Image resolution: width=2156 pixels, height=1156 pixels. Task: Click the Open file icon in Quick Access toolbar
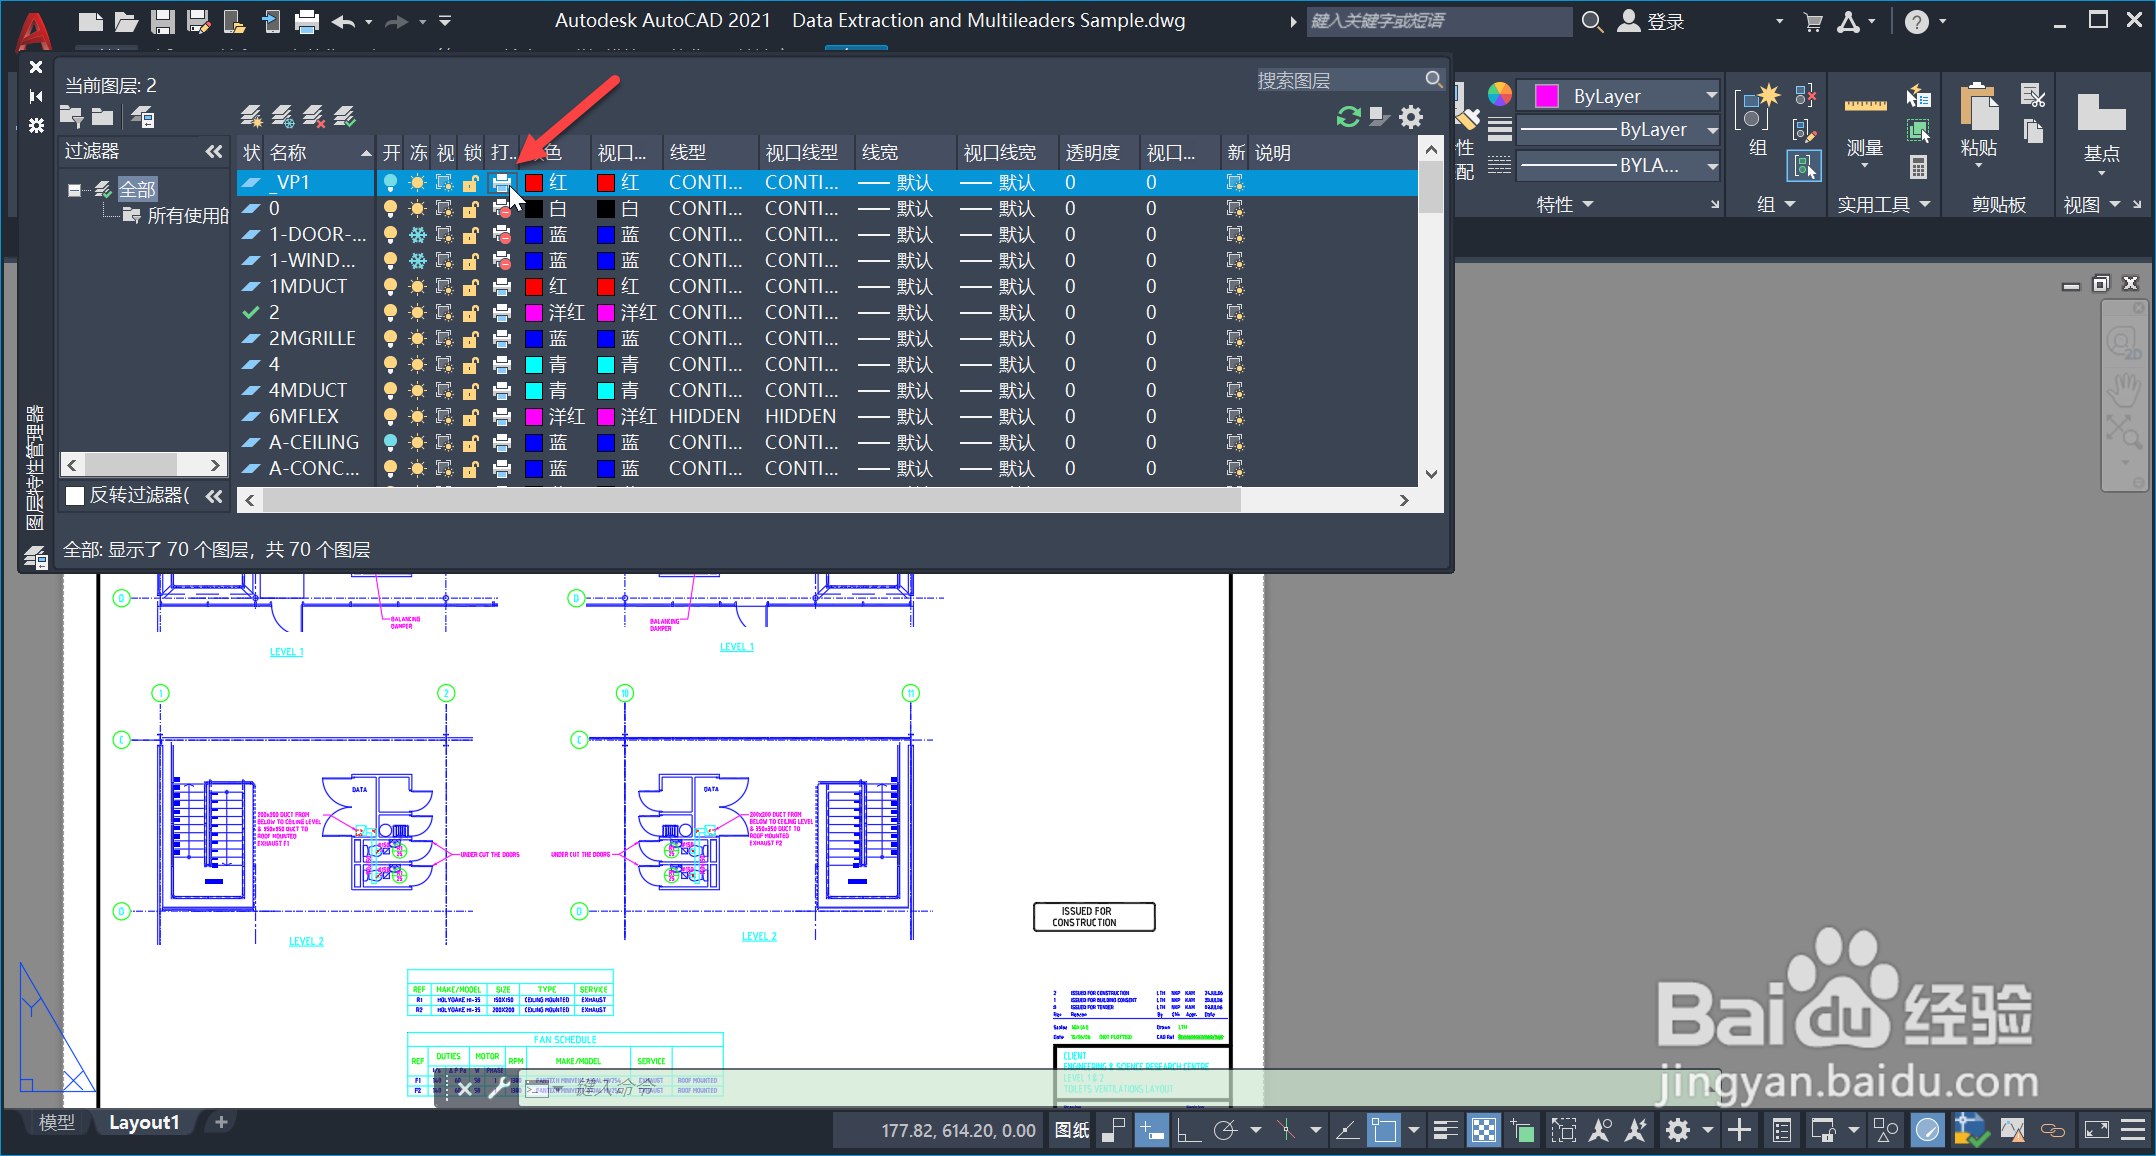click(126, 21)
